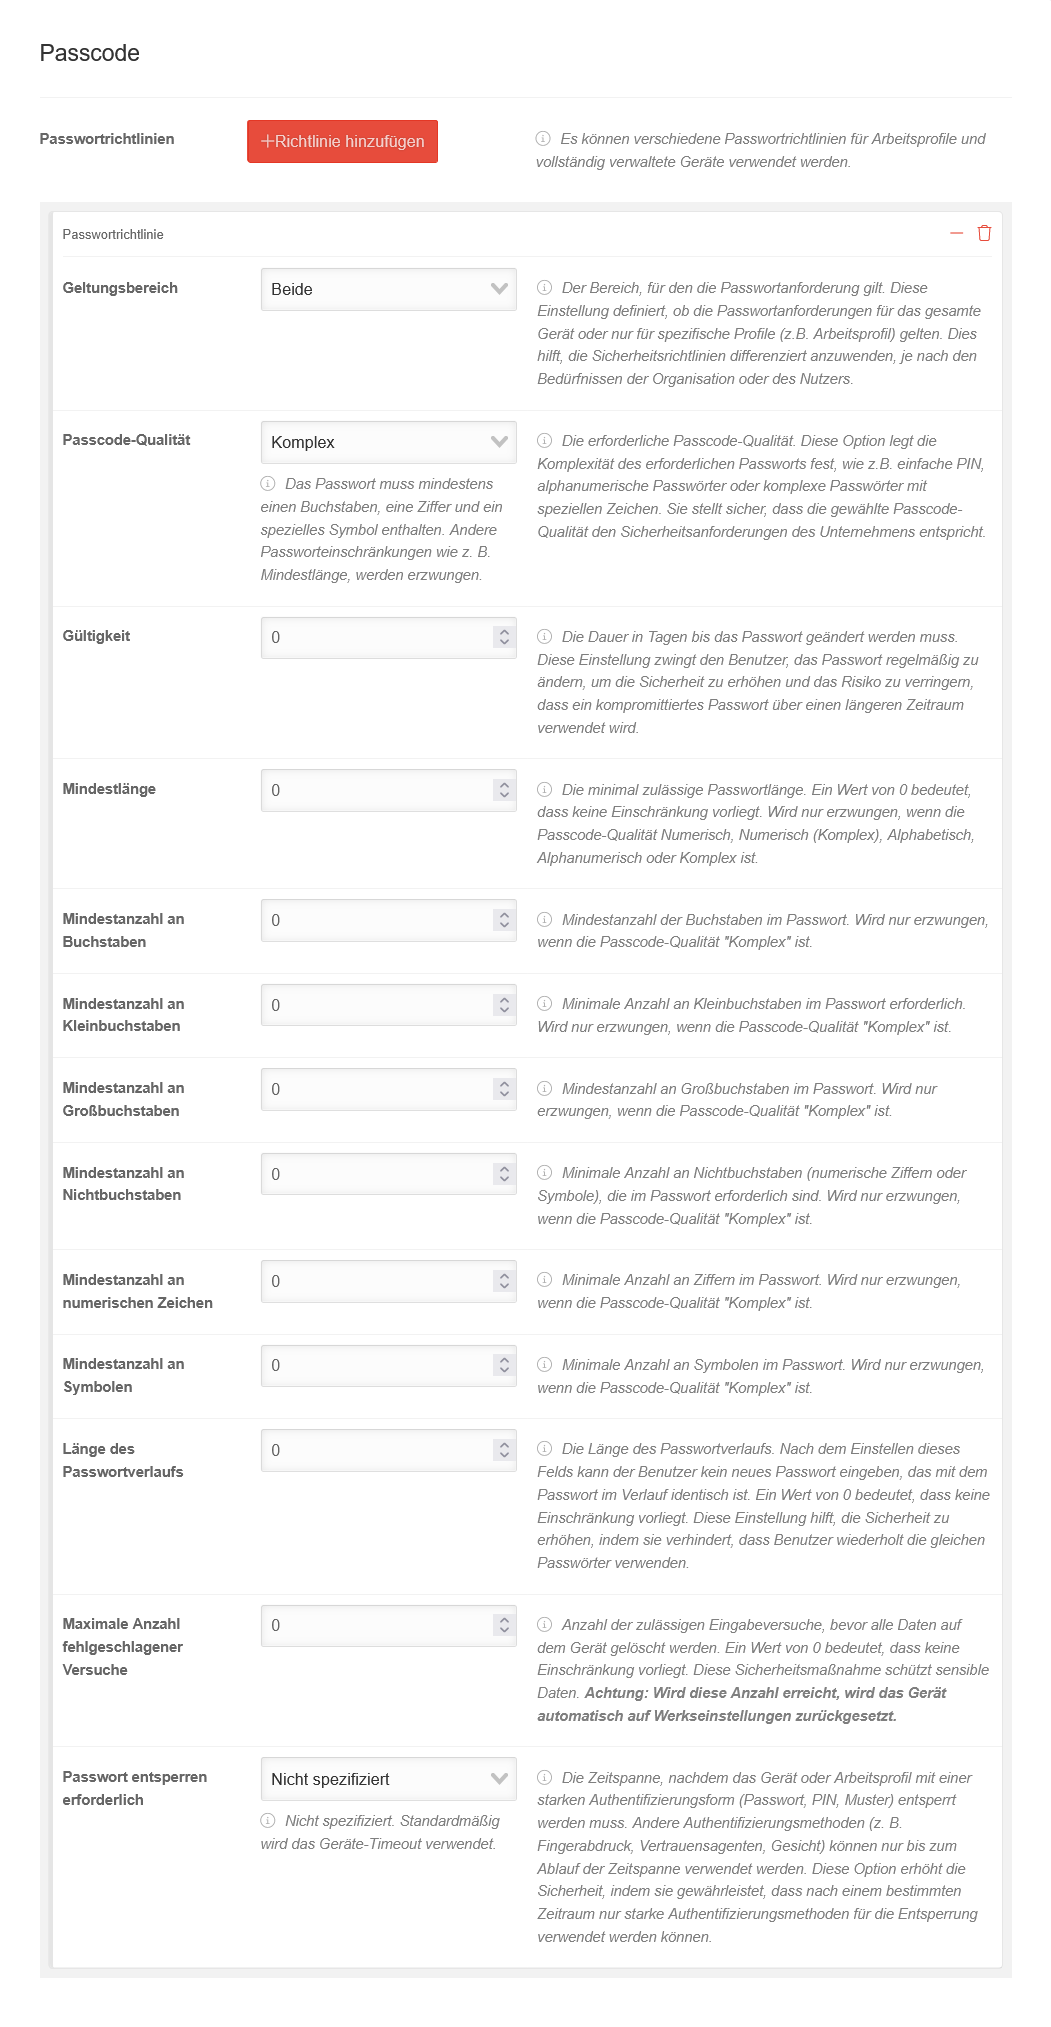
Task: Open the Geltungsbereich dropdown showing Beide
Action: tap(388, 289)
